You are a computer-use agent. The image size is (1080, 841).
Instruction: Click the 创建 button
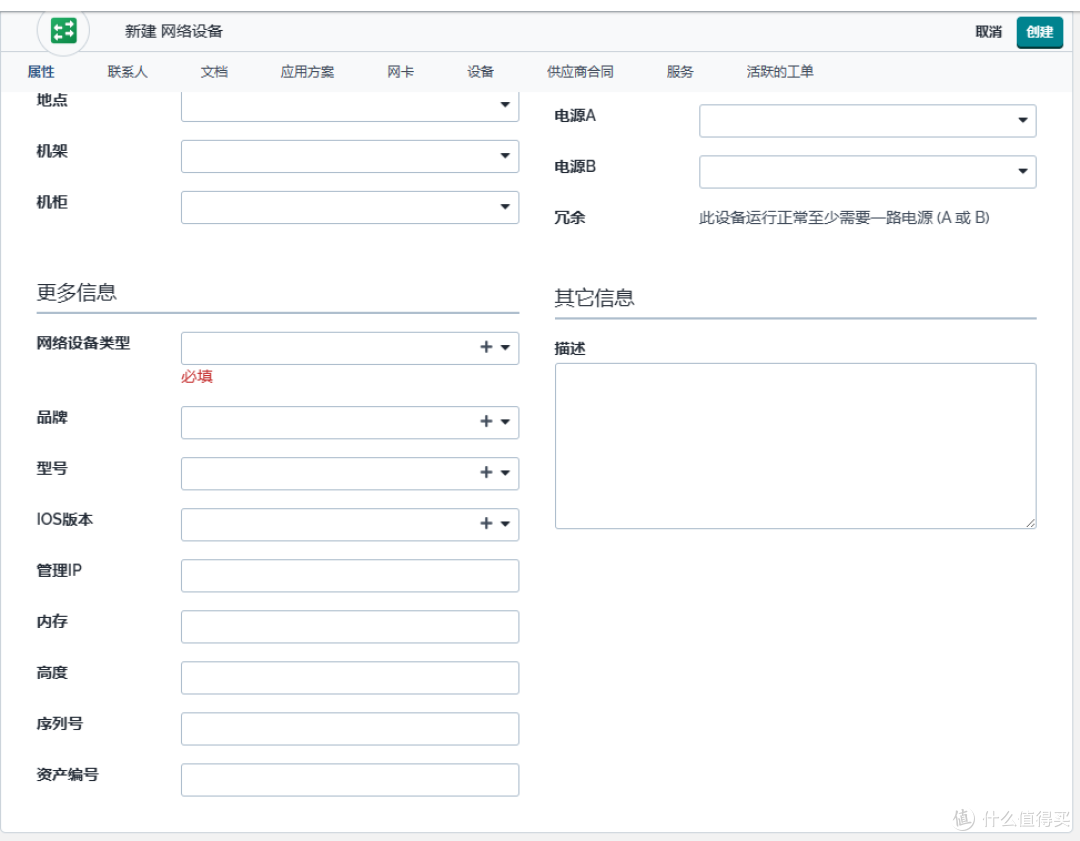click(1039, 32)
